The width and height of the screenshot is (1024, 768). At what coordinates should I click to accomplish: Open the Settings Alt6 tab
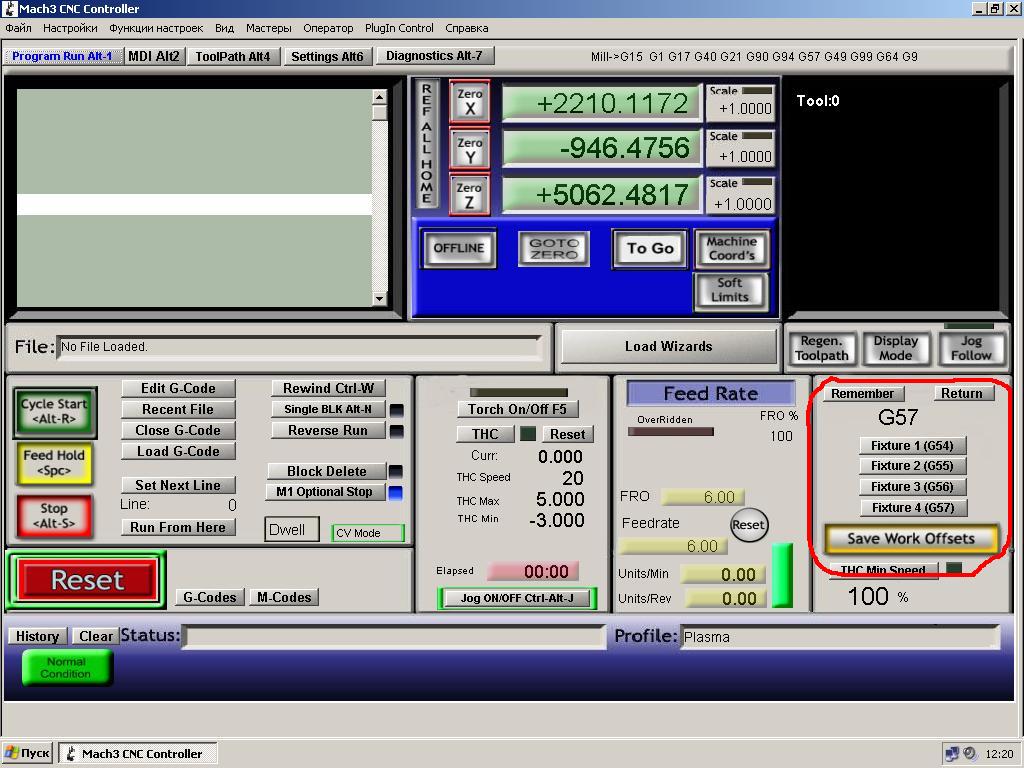coord(327,56)
